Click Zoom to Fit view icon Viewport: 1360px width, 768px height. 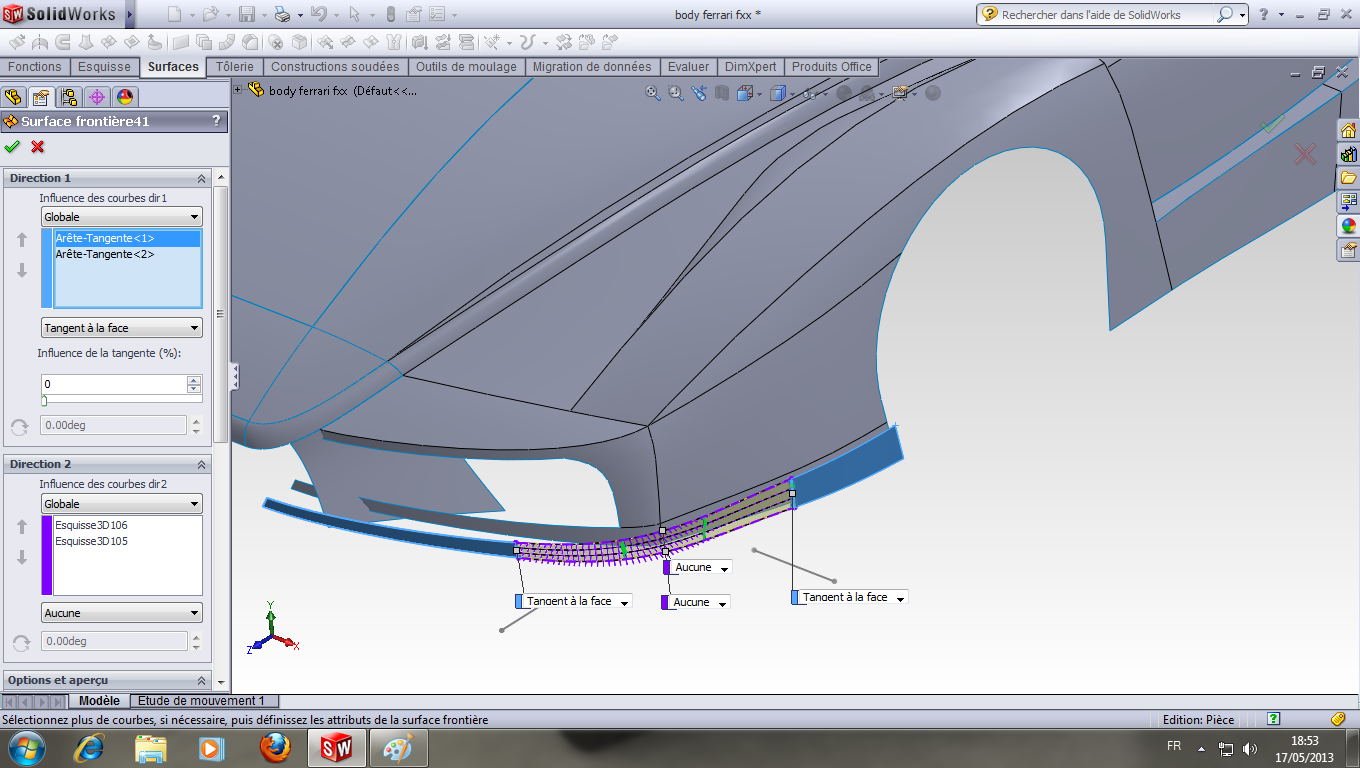point(653,92)
